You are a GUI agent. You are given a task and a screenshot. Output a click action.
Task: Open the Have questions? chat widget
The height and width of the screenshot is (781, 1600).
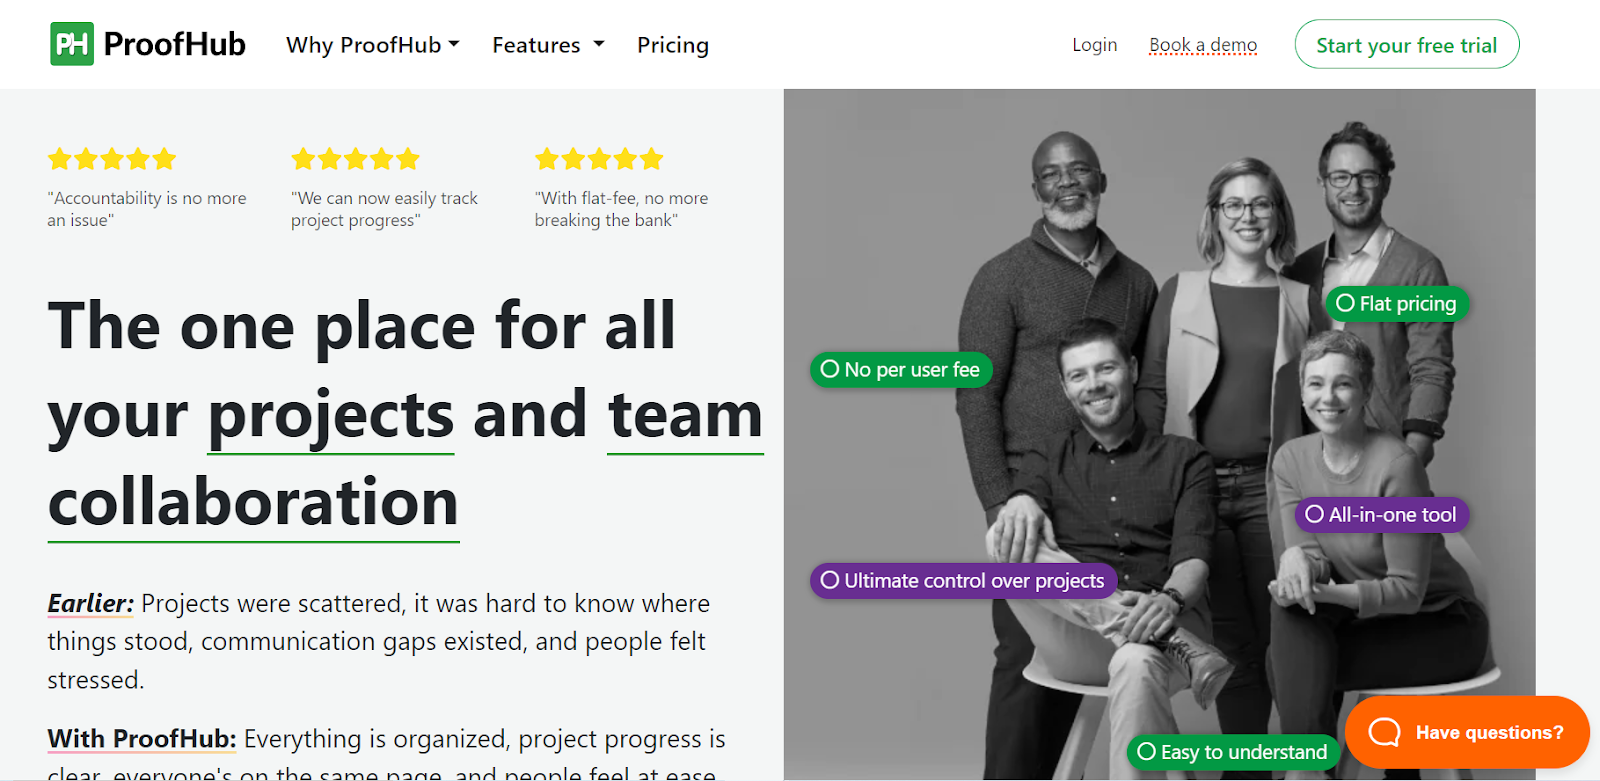(x=1467, y=732)
